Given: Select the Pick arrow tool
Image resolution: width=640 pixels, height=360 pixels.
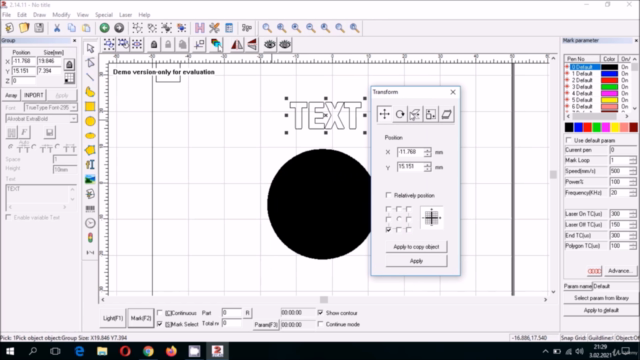Looking at the screenshot, I should point(90,48).
